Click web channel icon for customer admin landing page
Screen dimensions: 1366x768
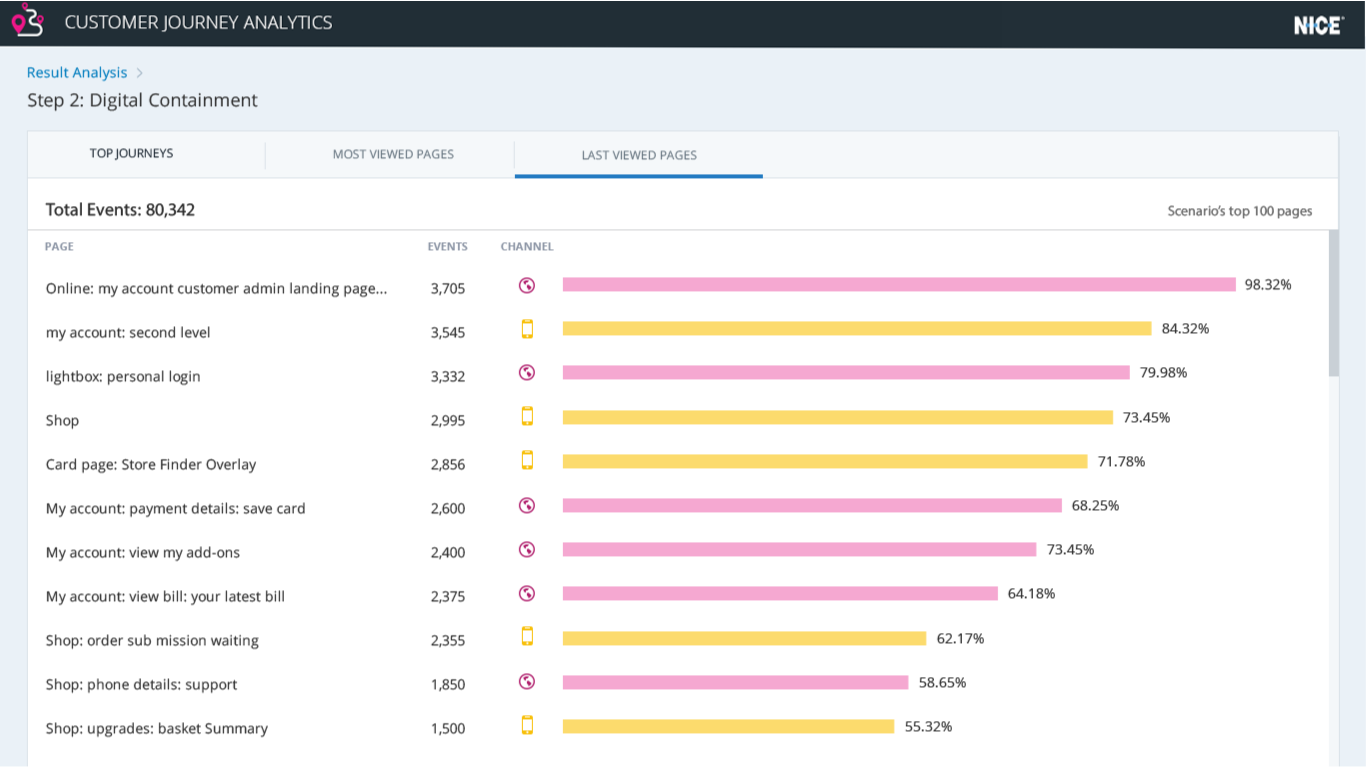[x=527, y=285]
